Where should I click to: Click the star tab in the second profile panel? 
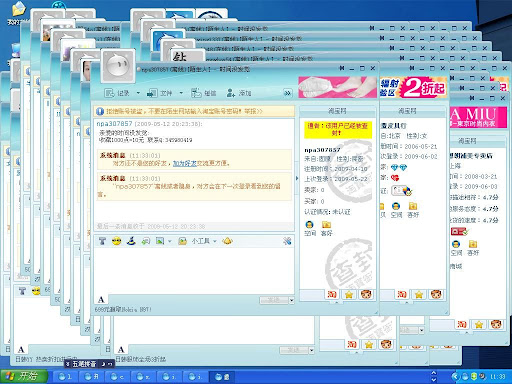pos(419,294)
